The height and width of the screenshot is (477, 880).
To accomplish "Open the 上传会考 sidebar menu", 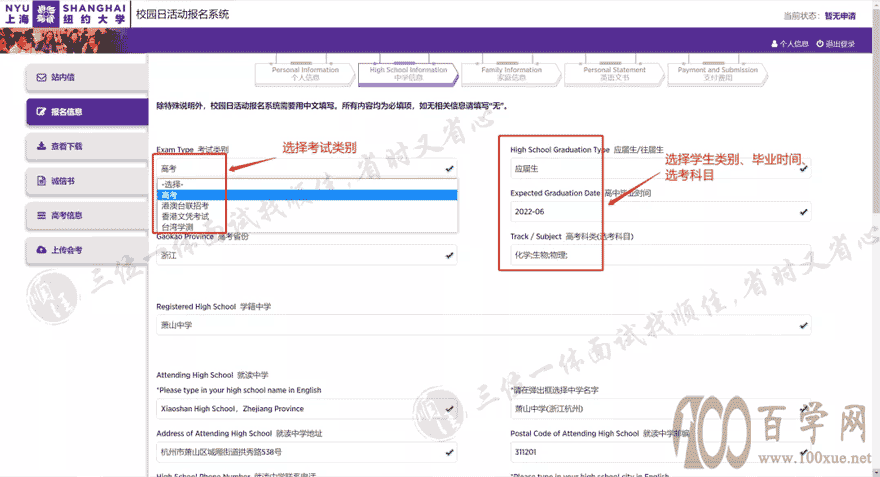I will (87, 250).
